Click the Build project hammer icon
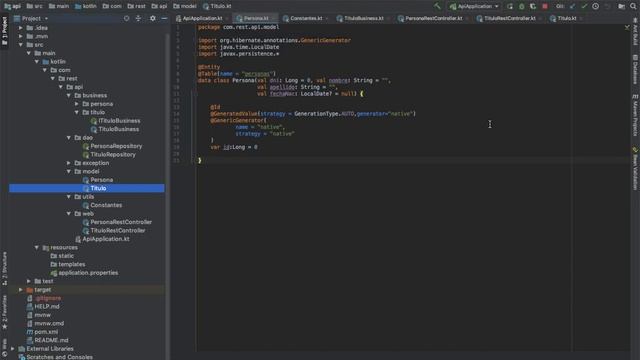The image size is (640, 360). point(437,6)
